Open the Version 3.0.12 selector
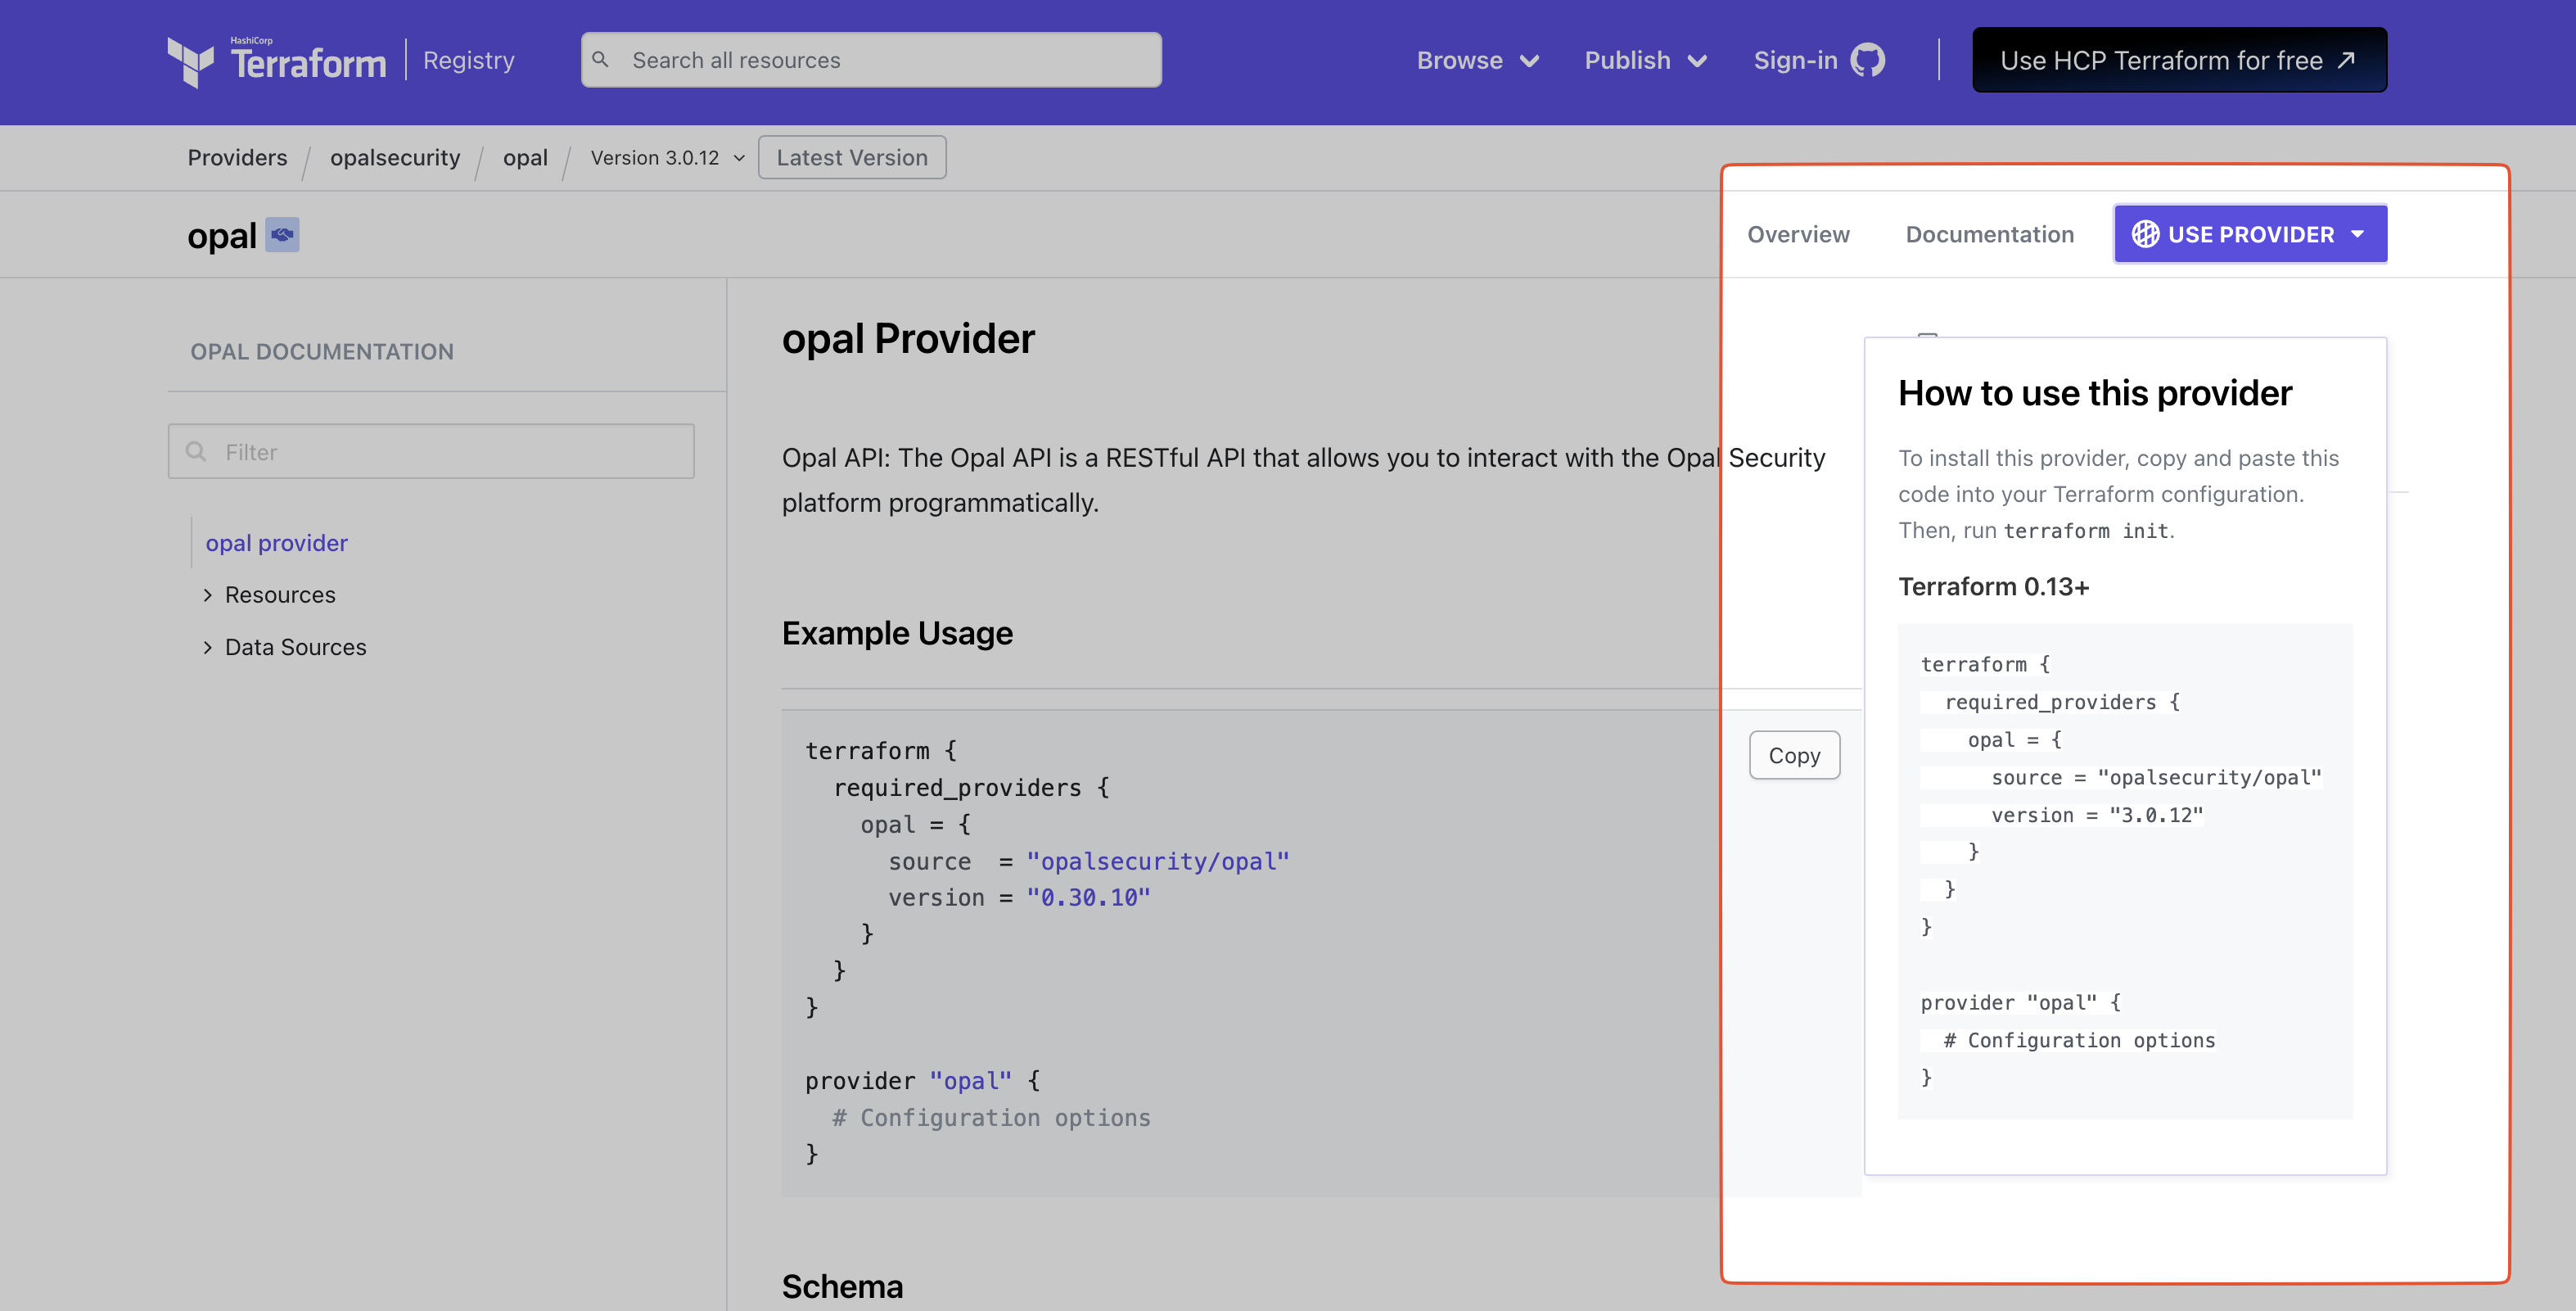Screen dimensions: 2576x1311 pyautogui.click(x=667, y=158)
